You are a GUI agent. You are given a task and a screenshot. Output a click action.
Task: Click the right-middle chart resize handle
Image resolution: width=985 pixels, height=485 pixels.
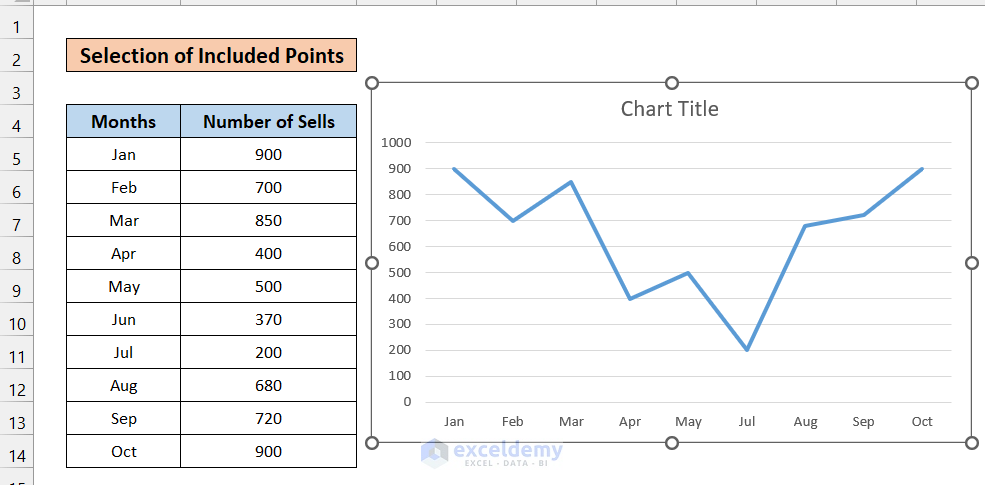tap(972, 263)
